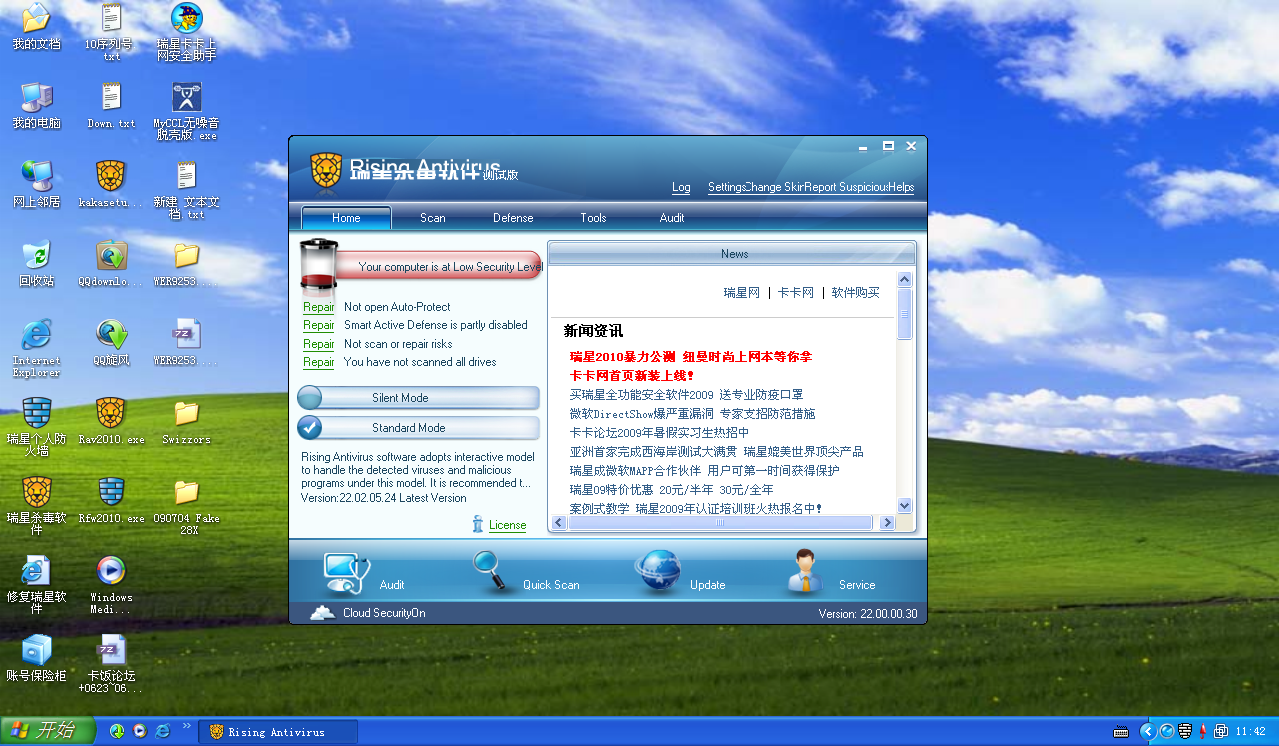Open the Defense tab

[x=513, y=218]
